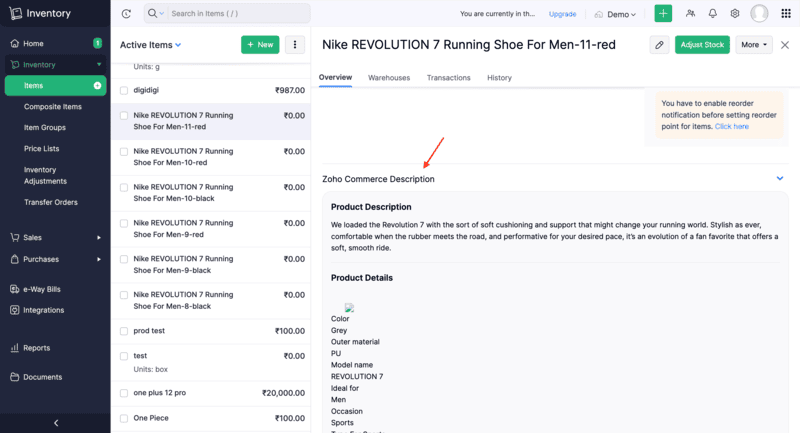Open the Transactions tab
800x433 pixels.
(x=448, y=77)
